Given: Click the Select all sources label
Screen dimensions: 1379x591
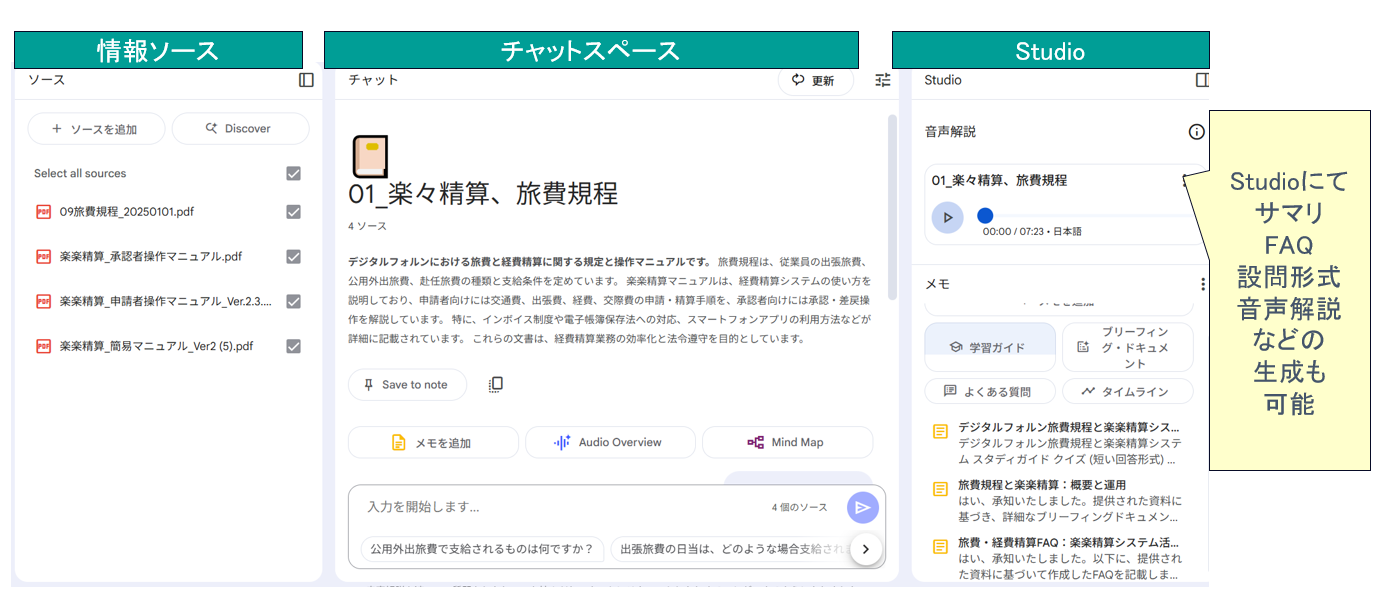Looking at the screenshot, I should click(x=80, y=173).
